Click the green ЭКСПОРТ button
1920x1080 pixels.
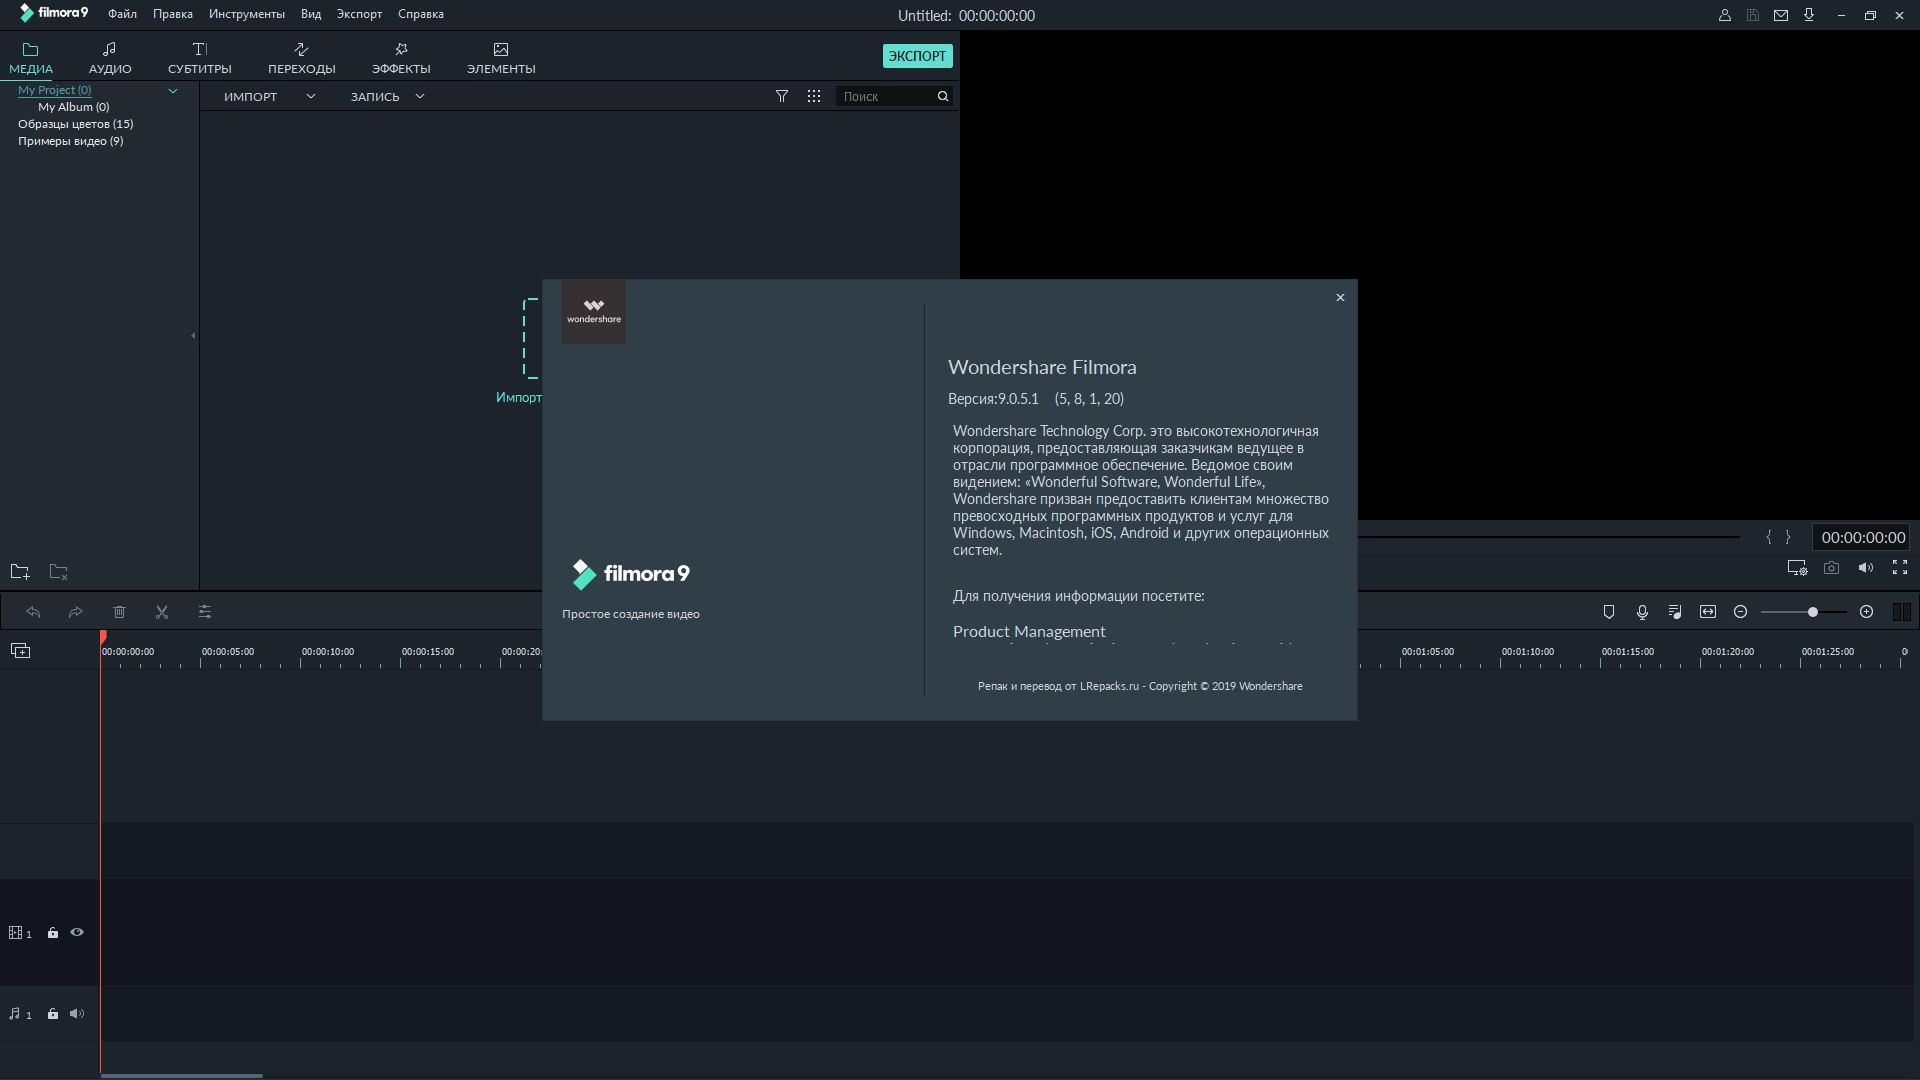point(917,56)
